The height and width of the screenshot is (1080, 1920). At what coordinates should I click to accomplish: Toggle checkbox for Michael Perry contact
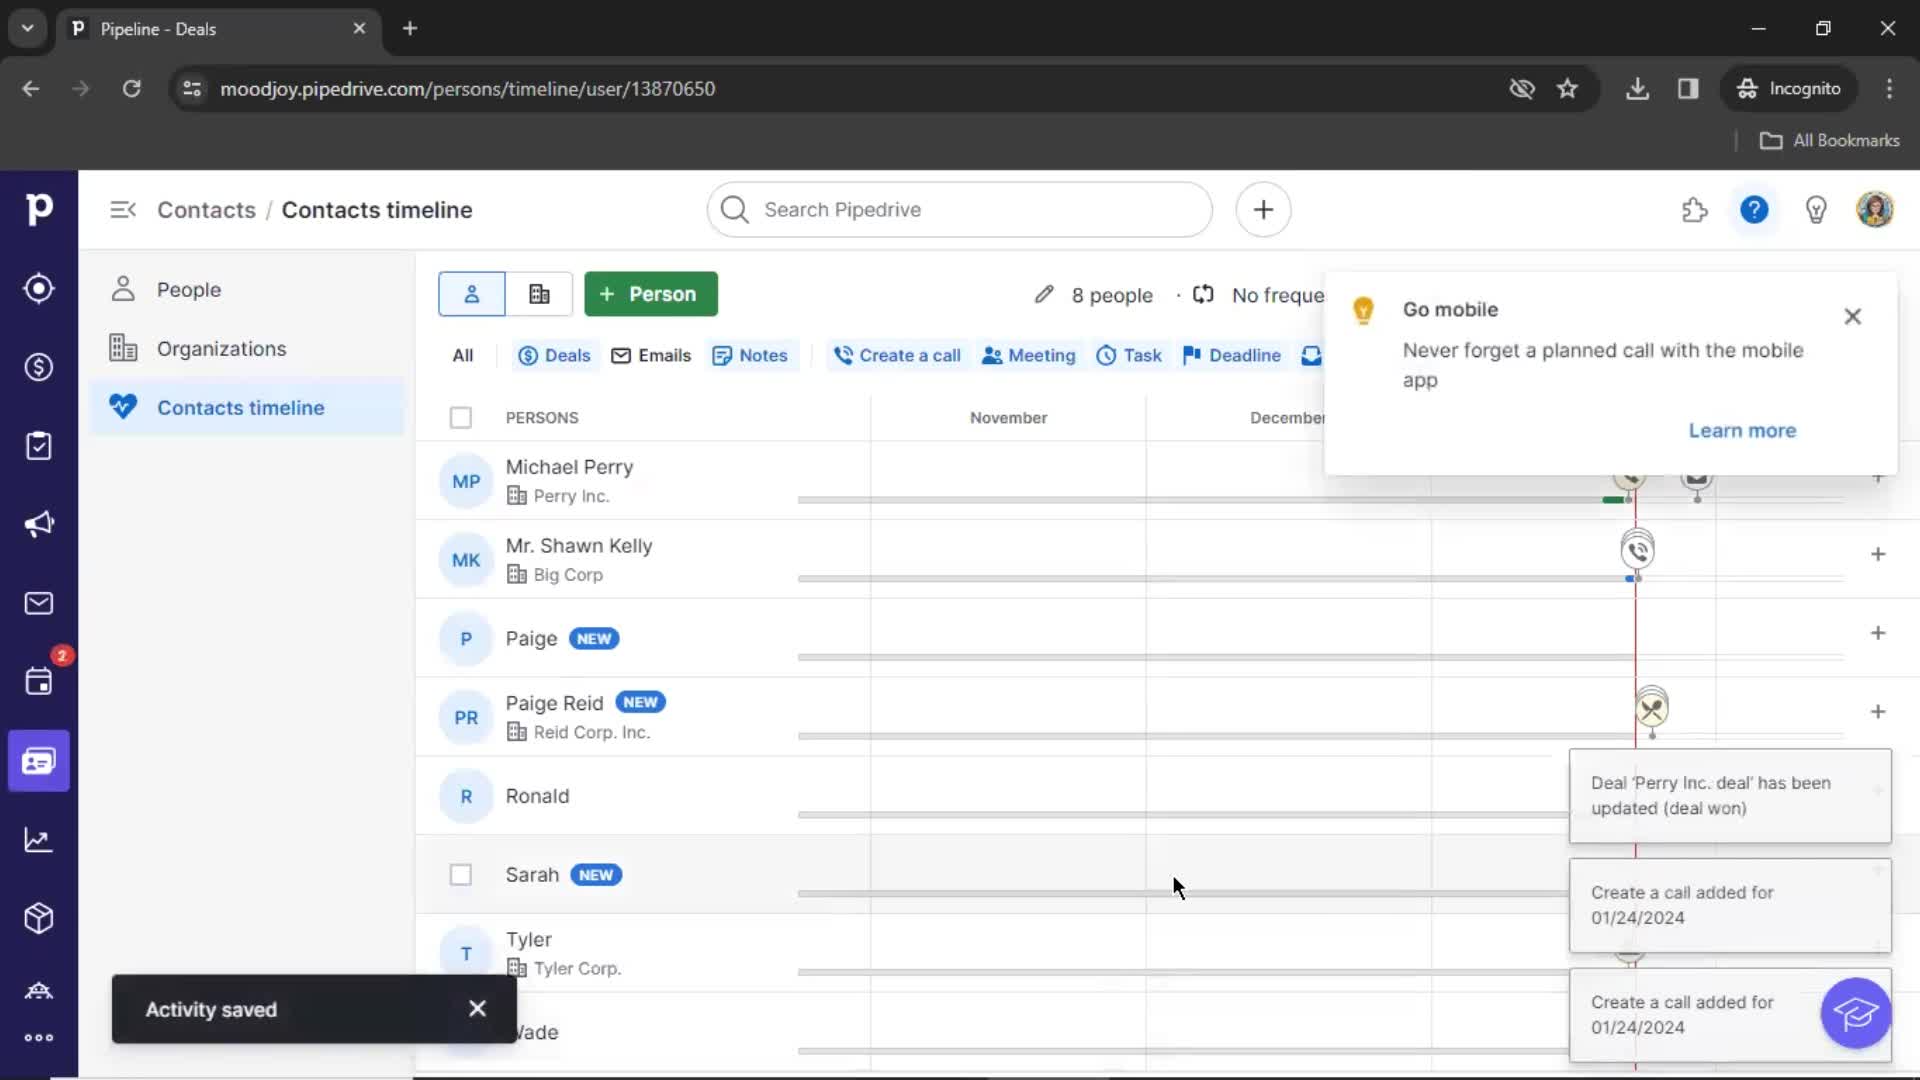click(460, 480)
